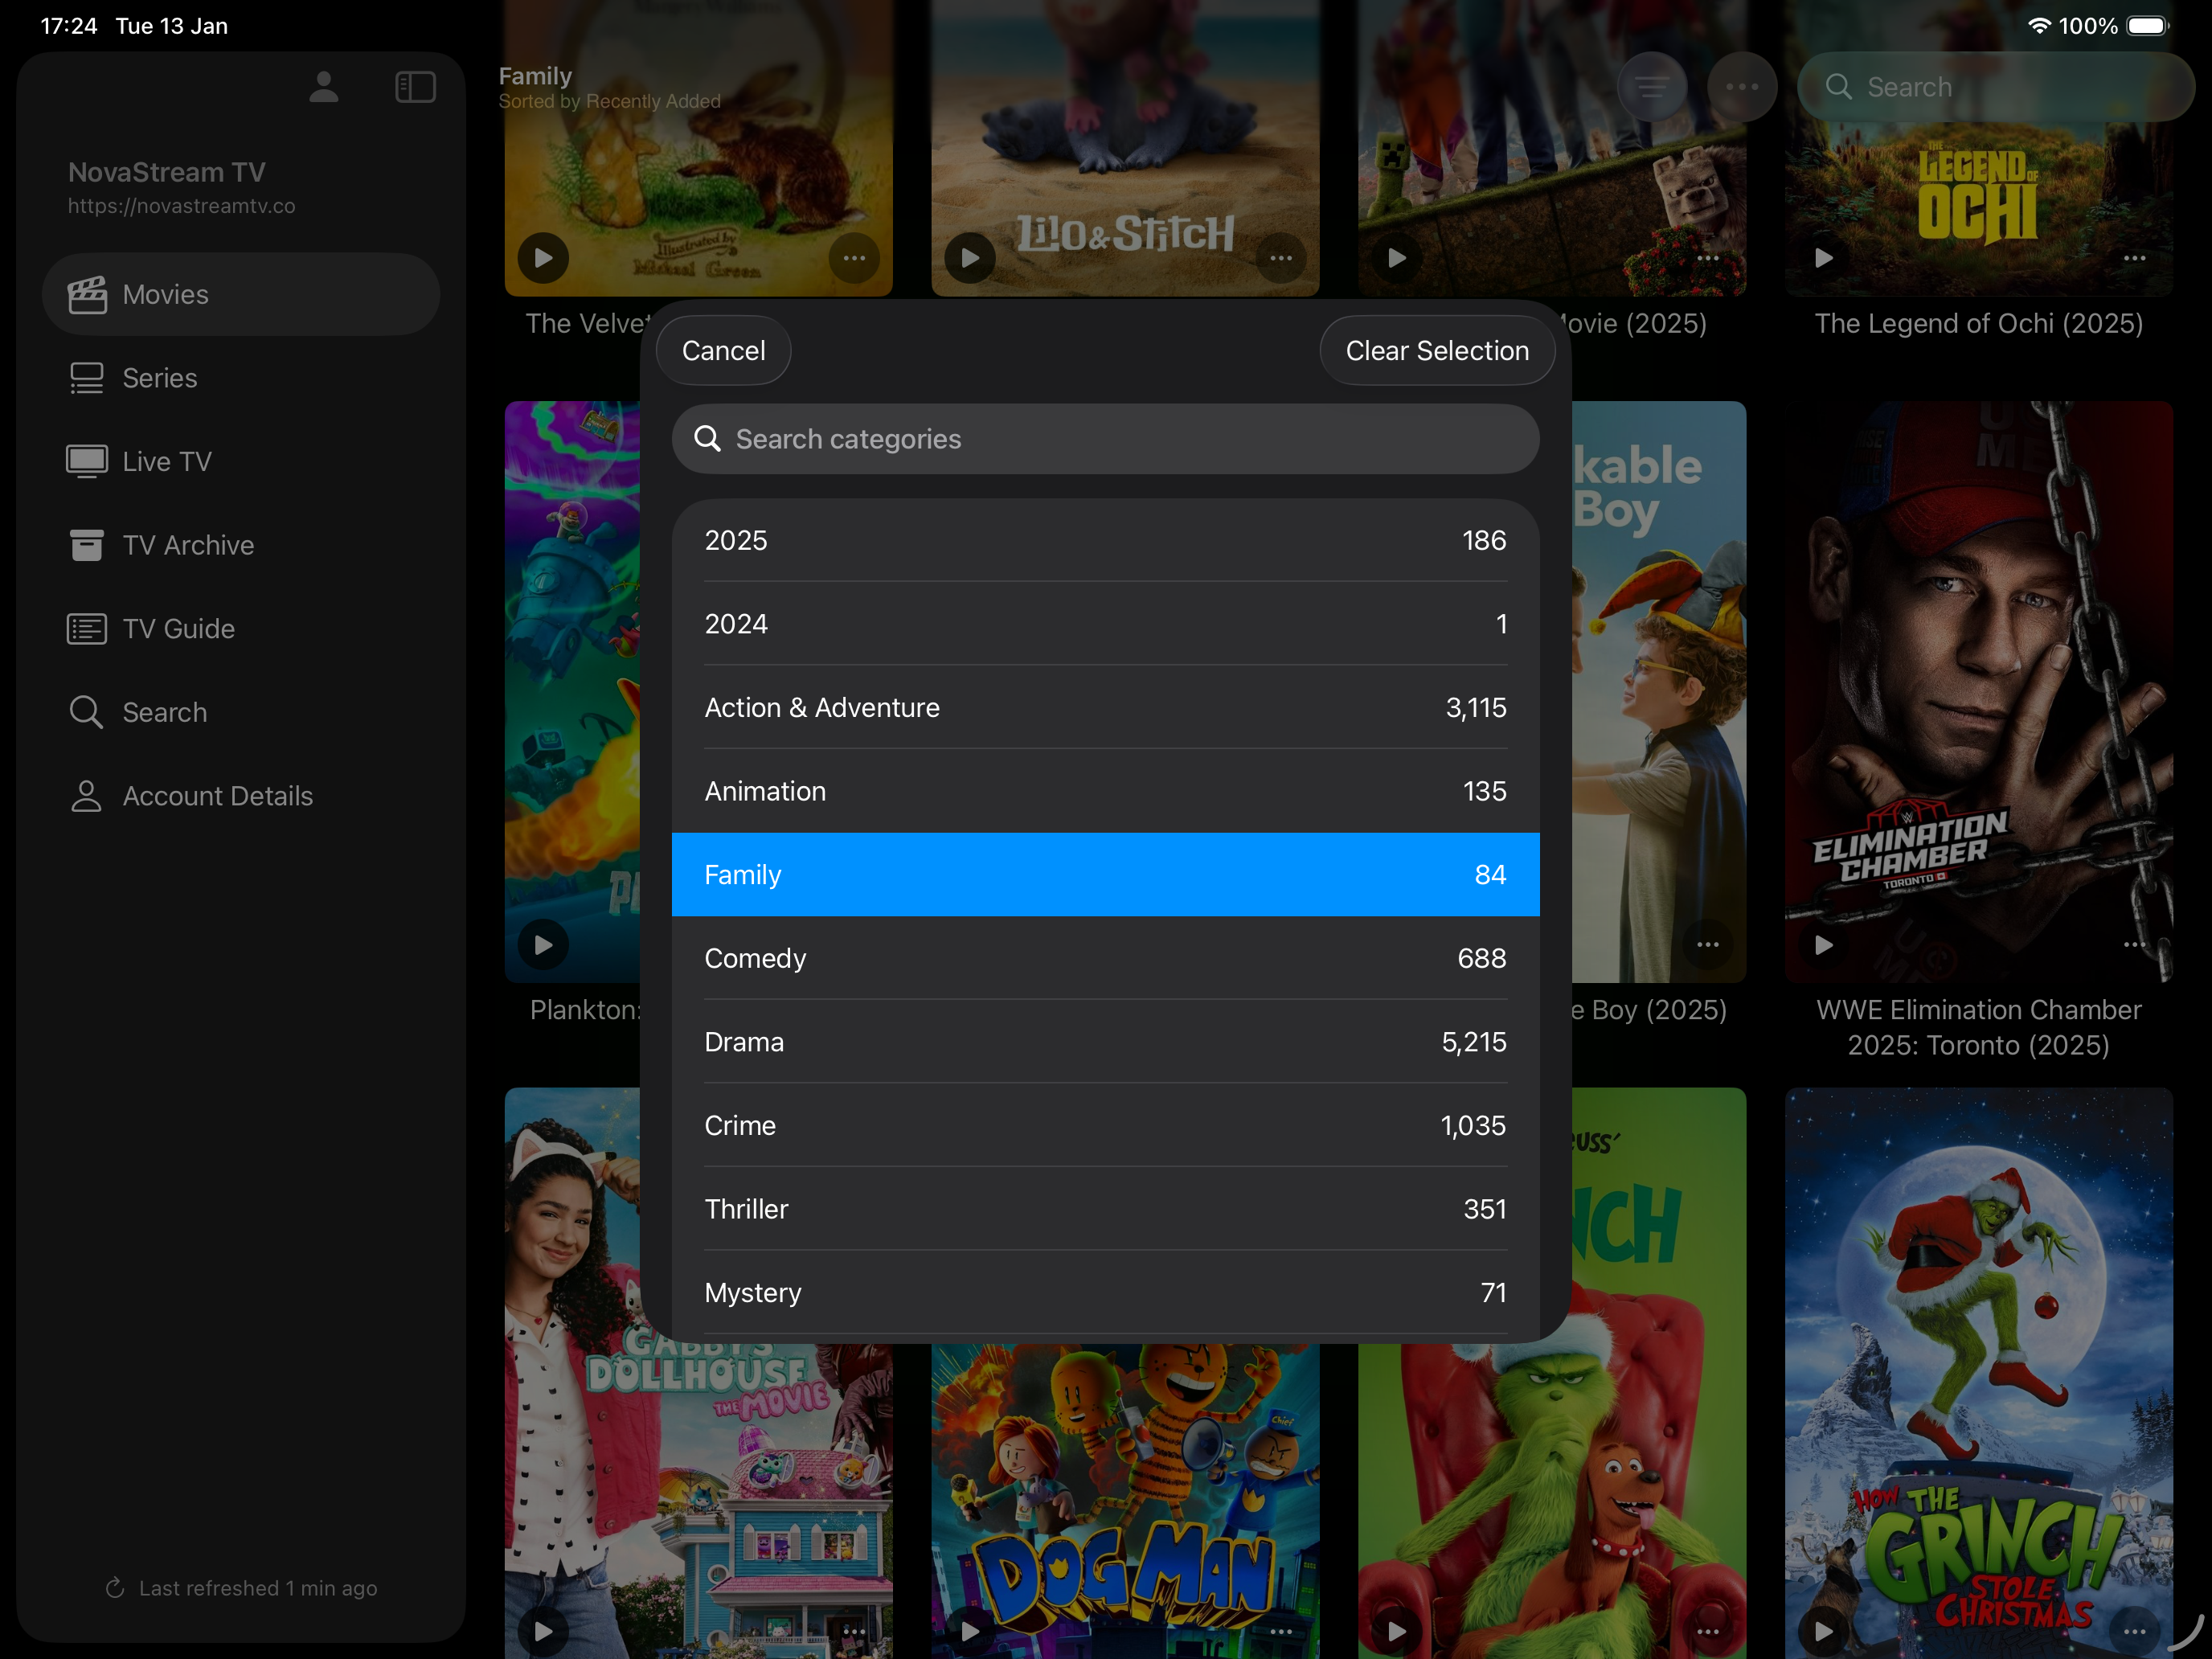
Task: Play Dog Man
Action: (x=970, y=1631)
